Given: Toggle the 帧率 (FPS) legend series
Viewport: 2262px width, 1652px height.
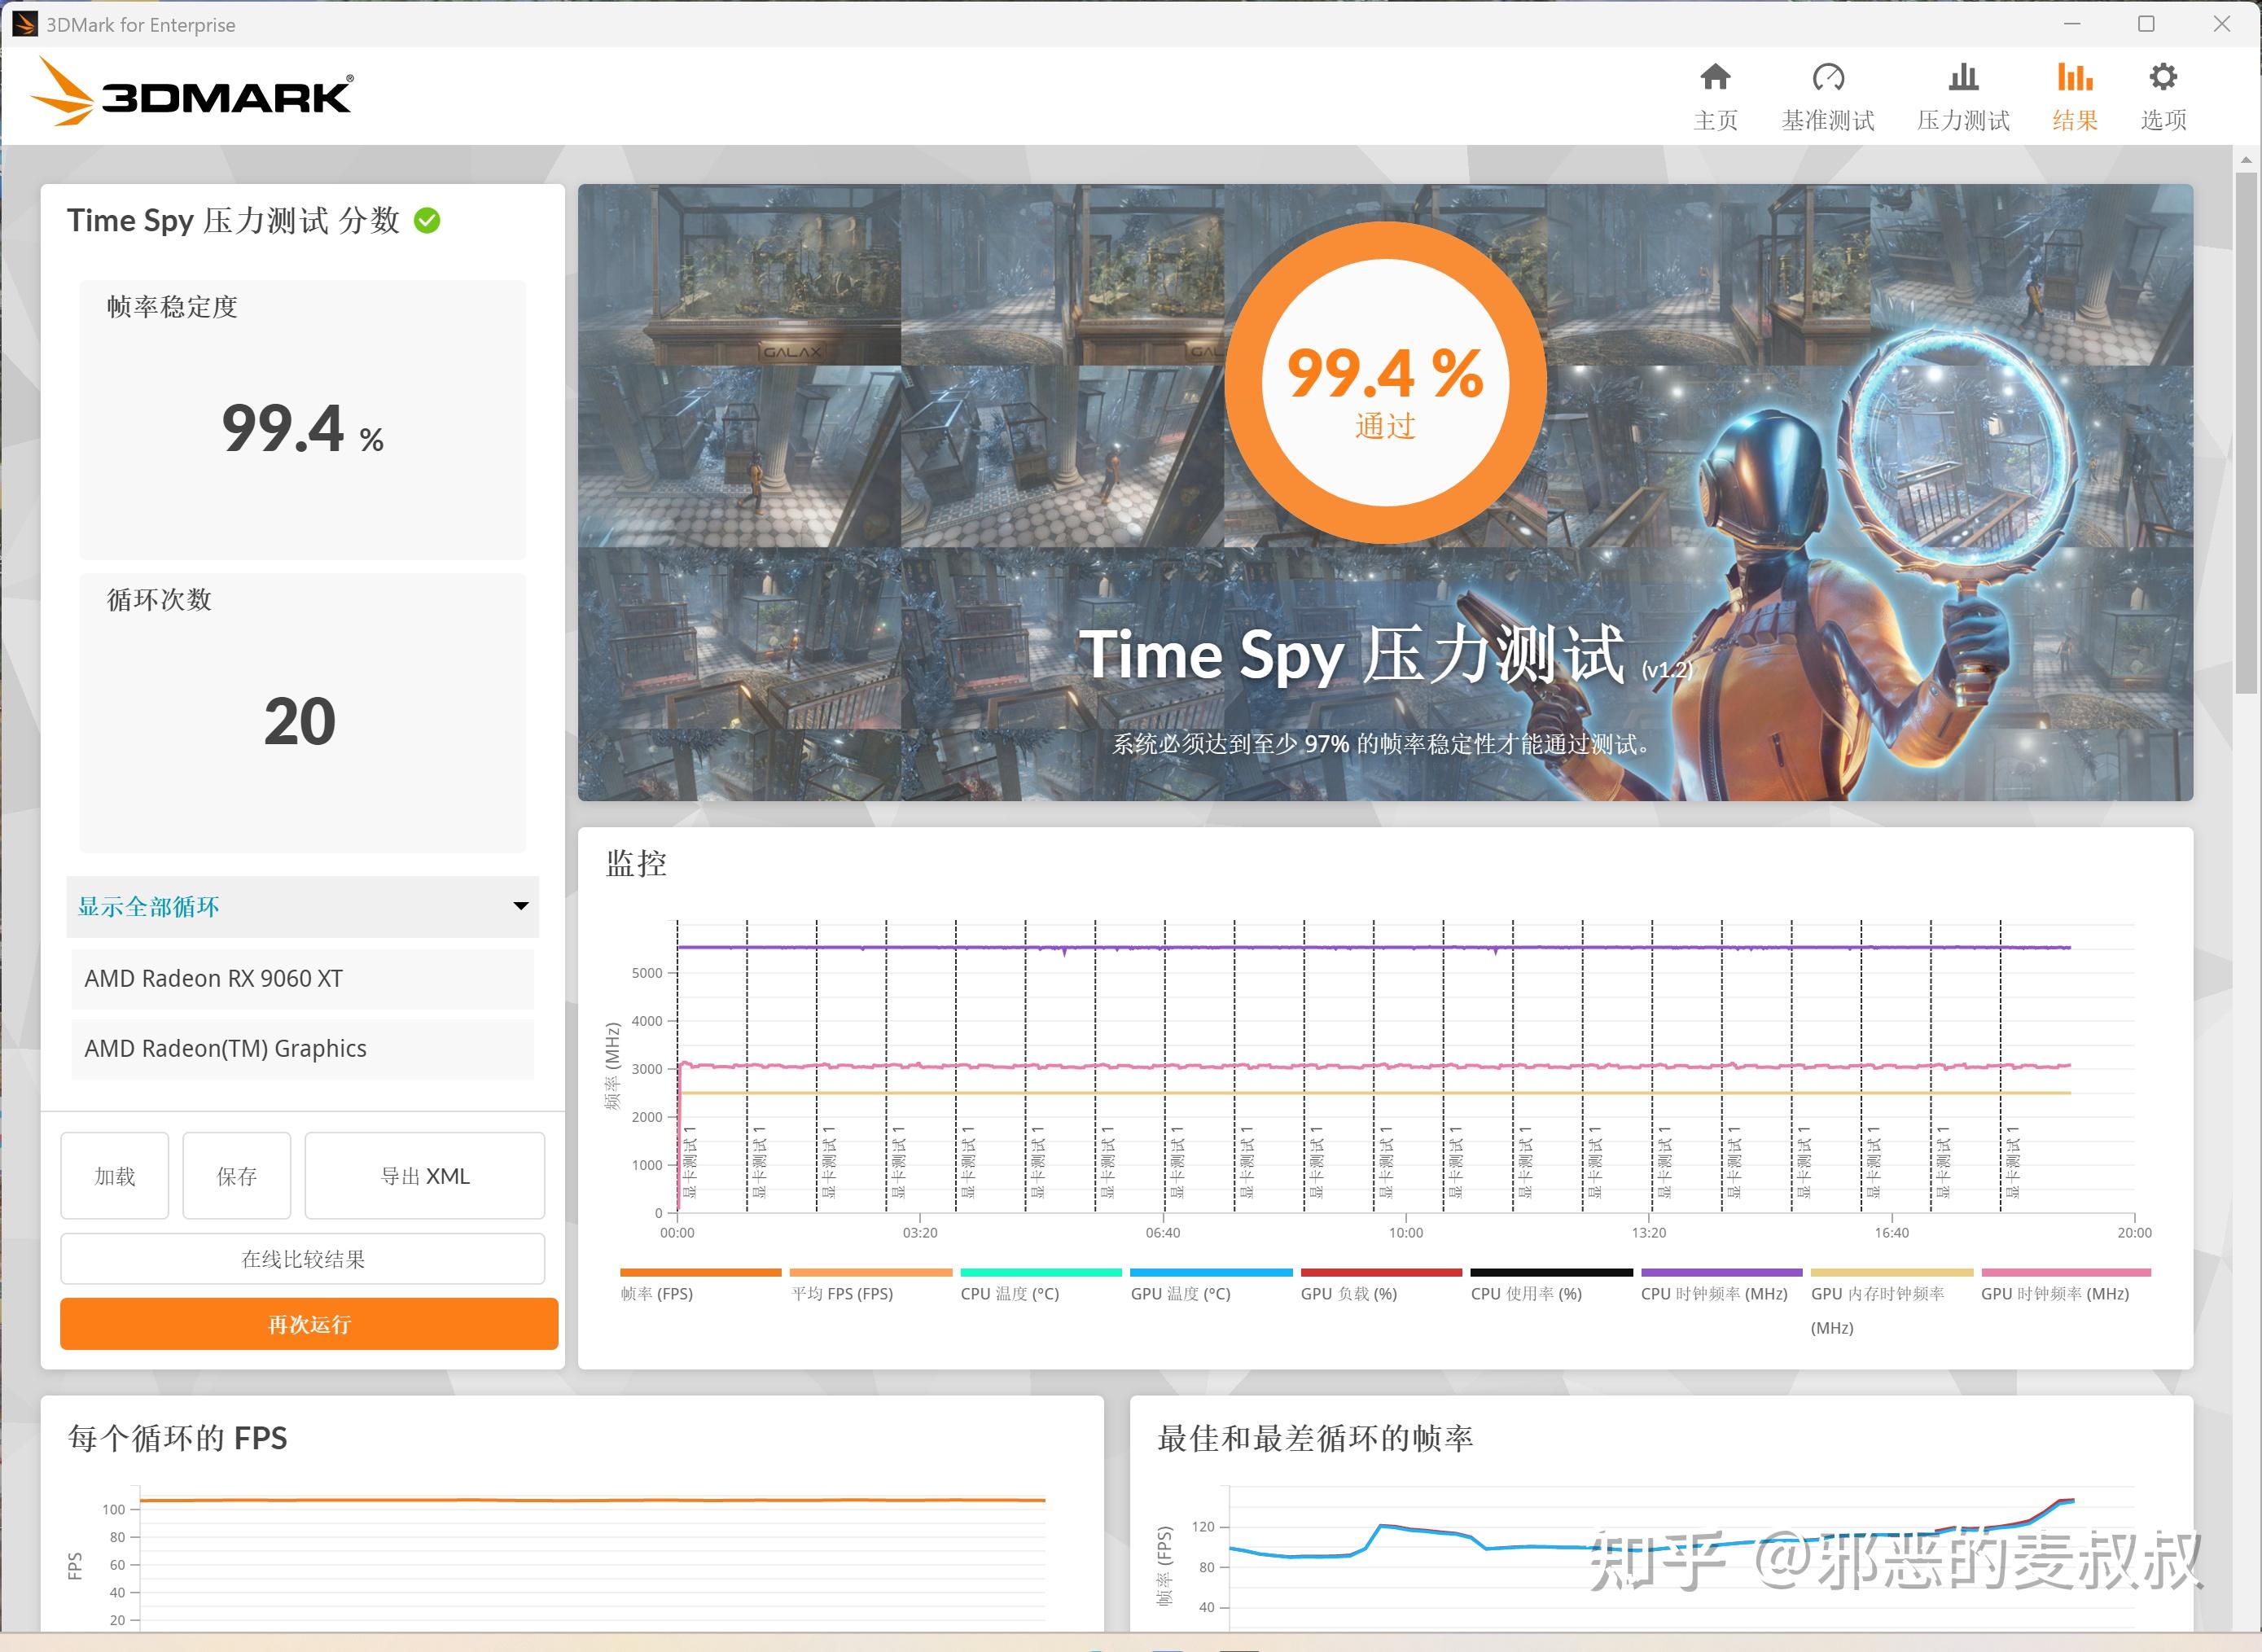Looking at the screenshot, I should coord(657,1293).
